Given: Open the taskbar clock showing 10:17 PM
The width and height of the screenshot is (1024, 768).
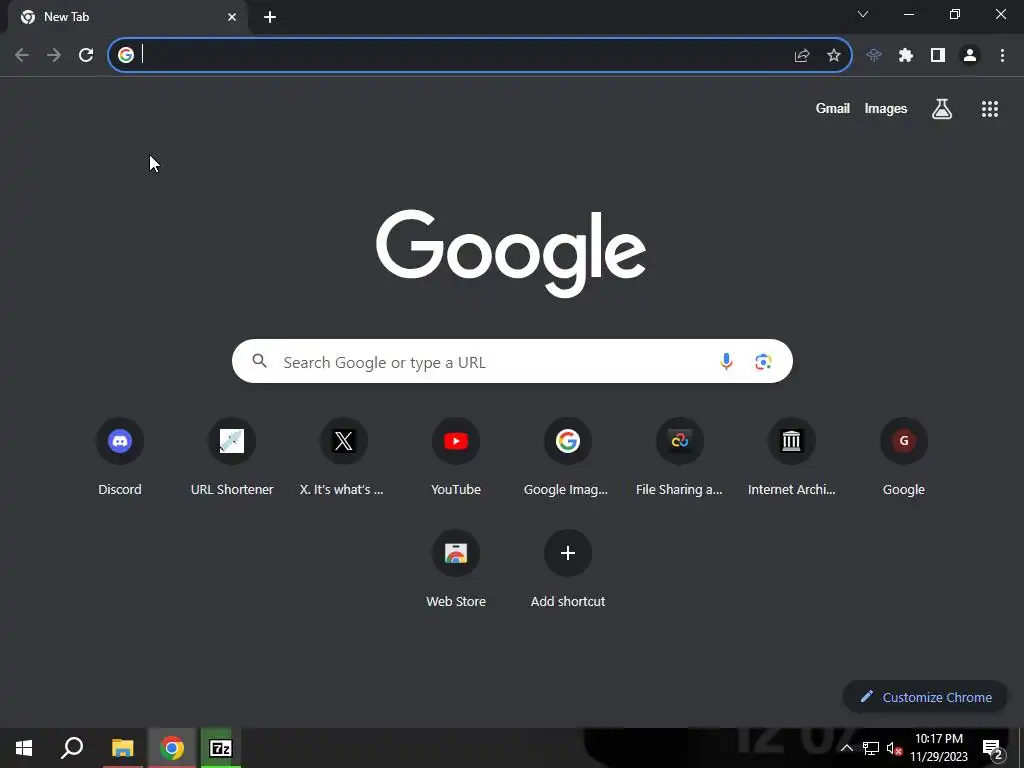Looking at the screenshot, I should coord(939,748).
